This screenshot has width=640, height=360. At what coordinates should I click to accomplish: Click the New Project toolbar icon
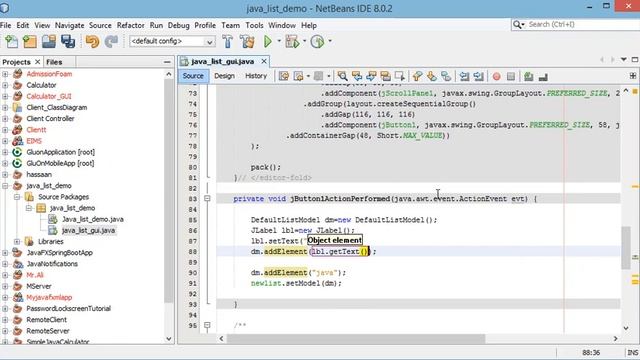(x=30, y=41)
